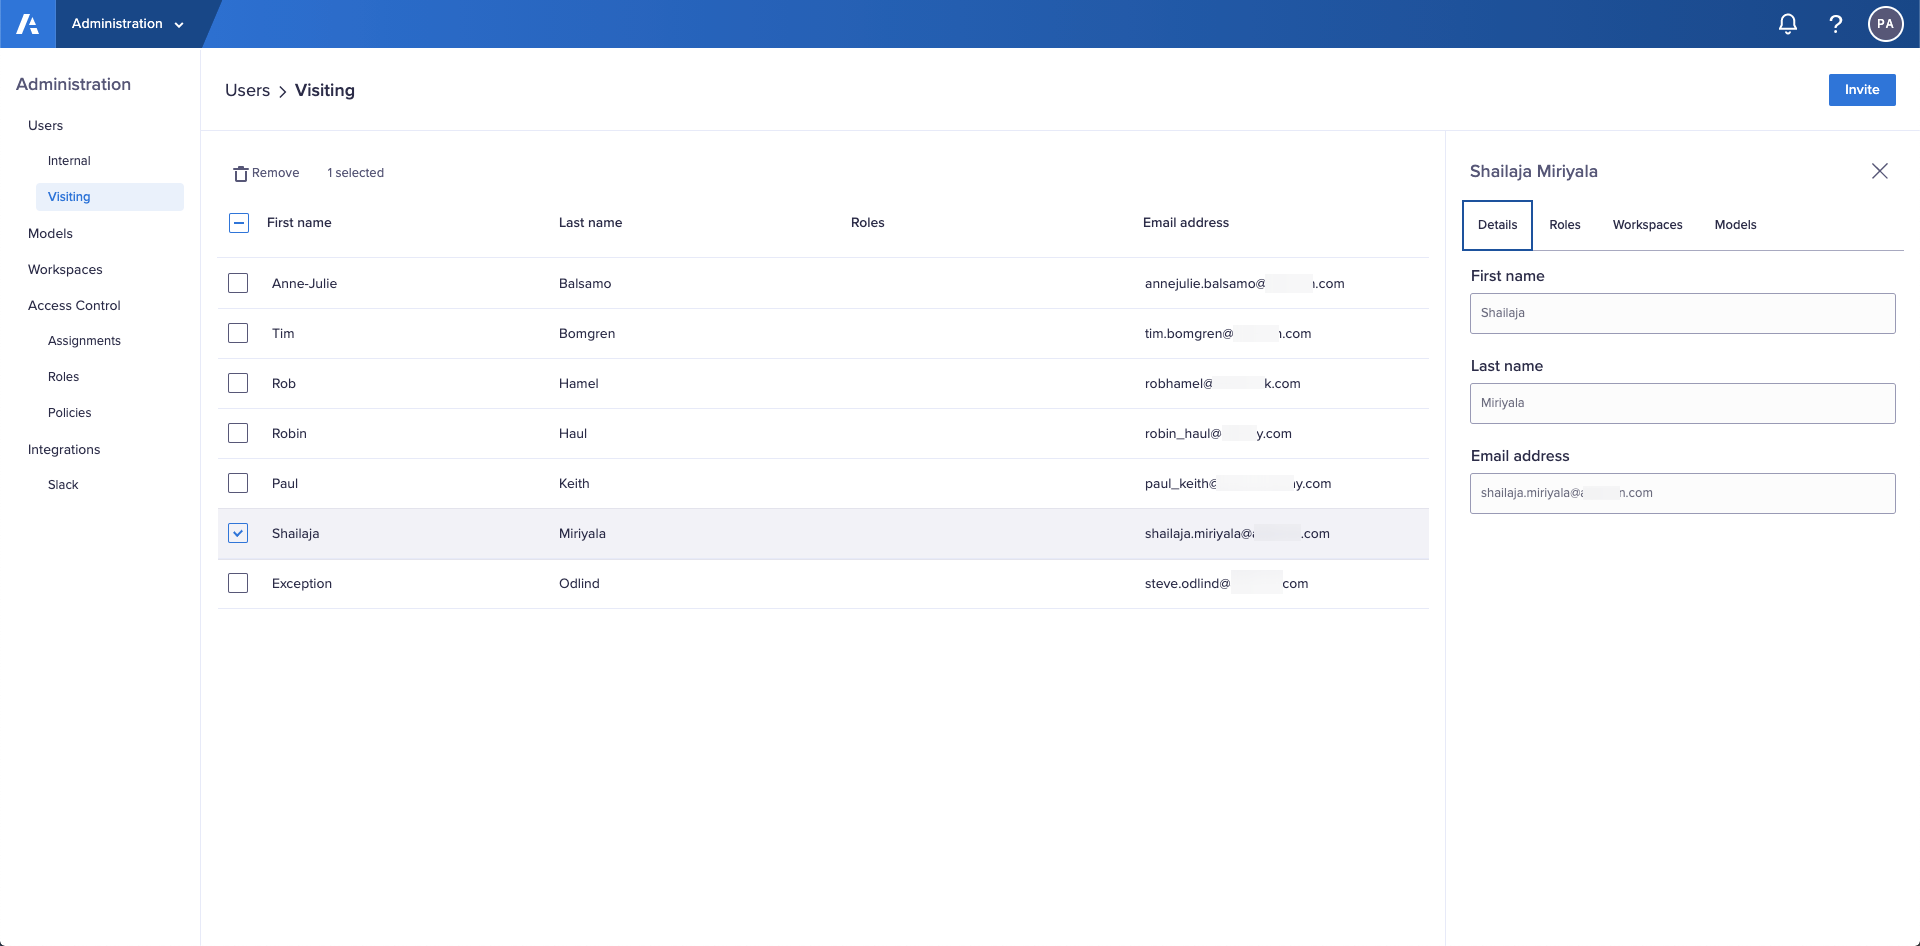Open Slack under Integrations

tap(63, 484)
